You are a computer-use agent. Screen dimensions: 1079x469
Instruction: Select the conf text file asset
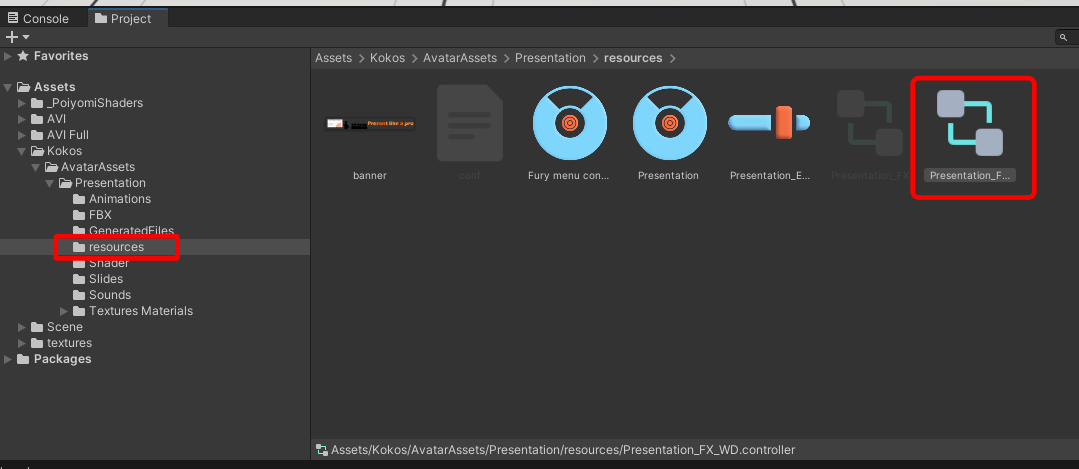pyautogui.click(x=469, y=124)
